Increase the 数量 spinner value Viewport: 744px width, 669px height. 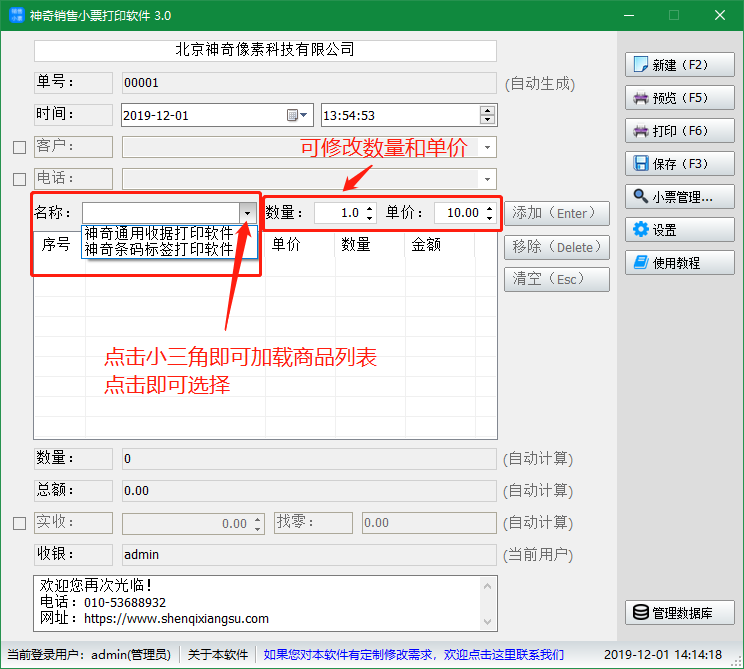(x=369, y=208)
